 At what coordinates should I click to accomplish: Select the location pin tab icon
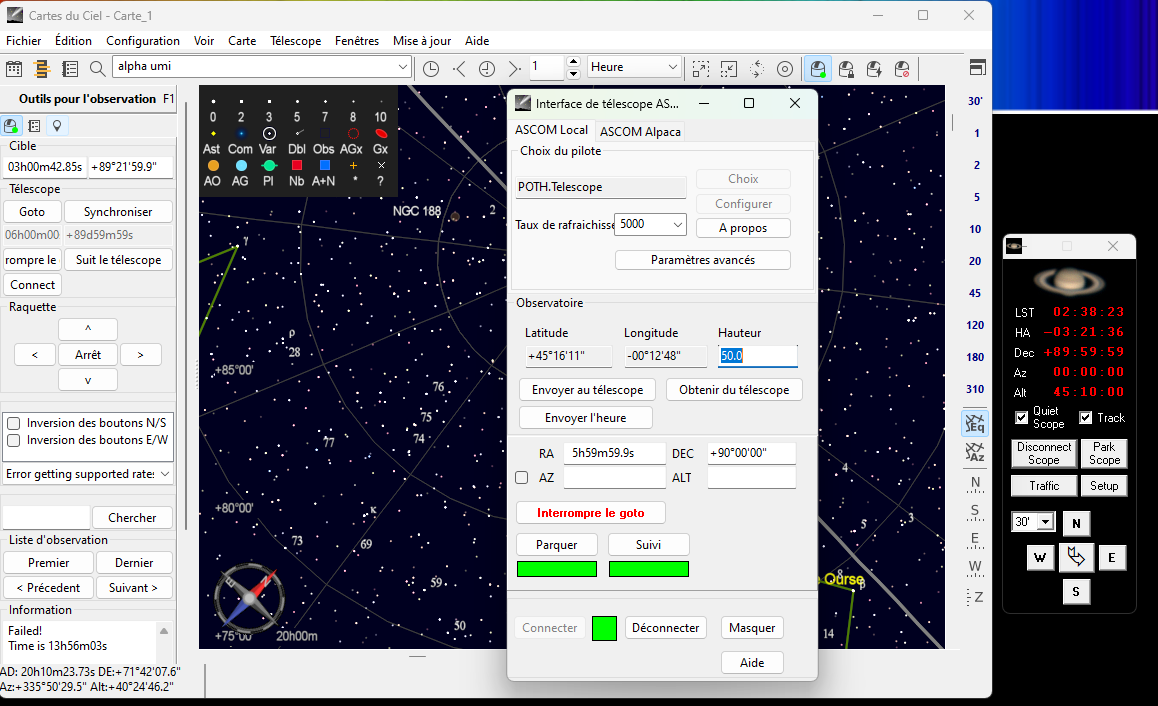pyautogui.click(x=57, y=126)
